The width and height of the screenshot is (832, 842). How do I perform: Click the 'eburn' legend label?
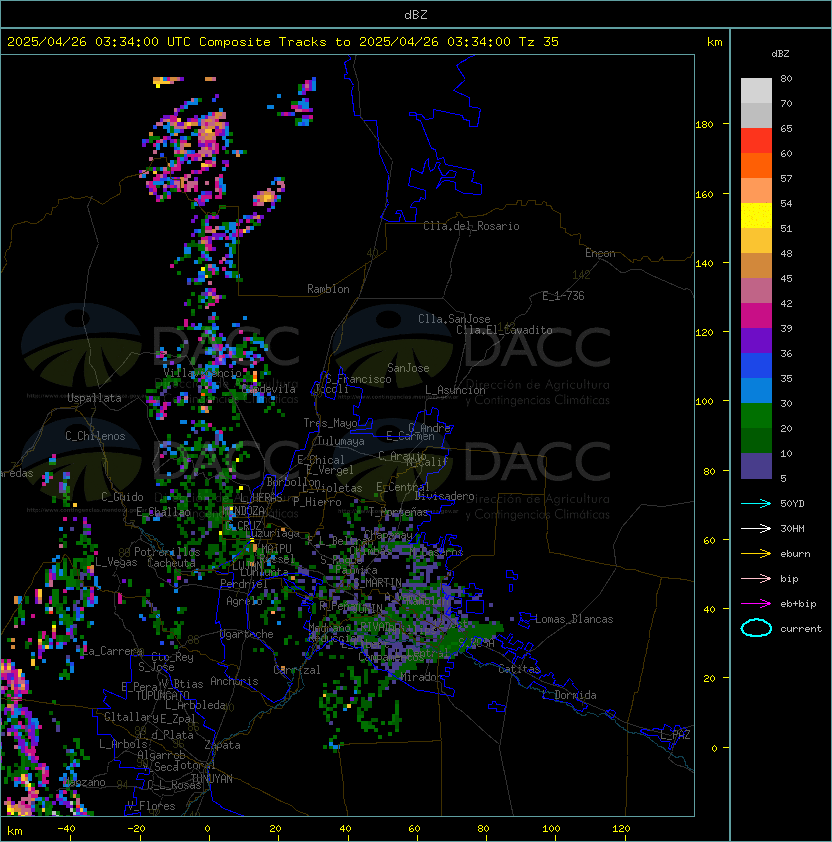point(795,554)
